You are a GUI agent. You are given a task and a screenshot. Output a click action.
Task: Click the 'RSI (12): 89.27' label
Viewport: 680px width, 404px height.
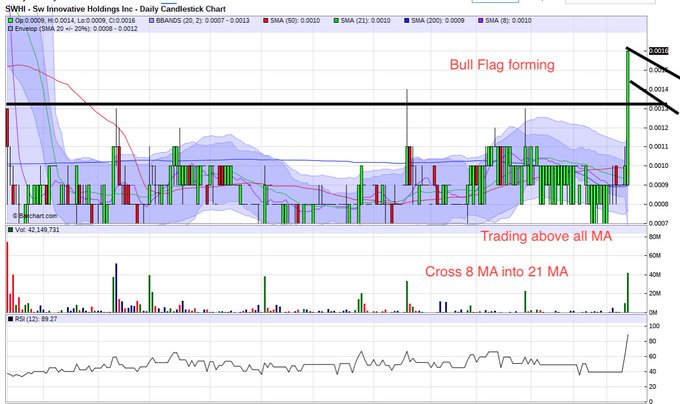click(36, 319)
